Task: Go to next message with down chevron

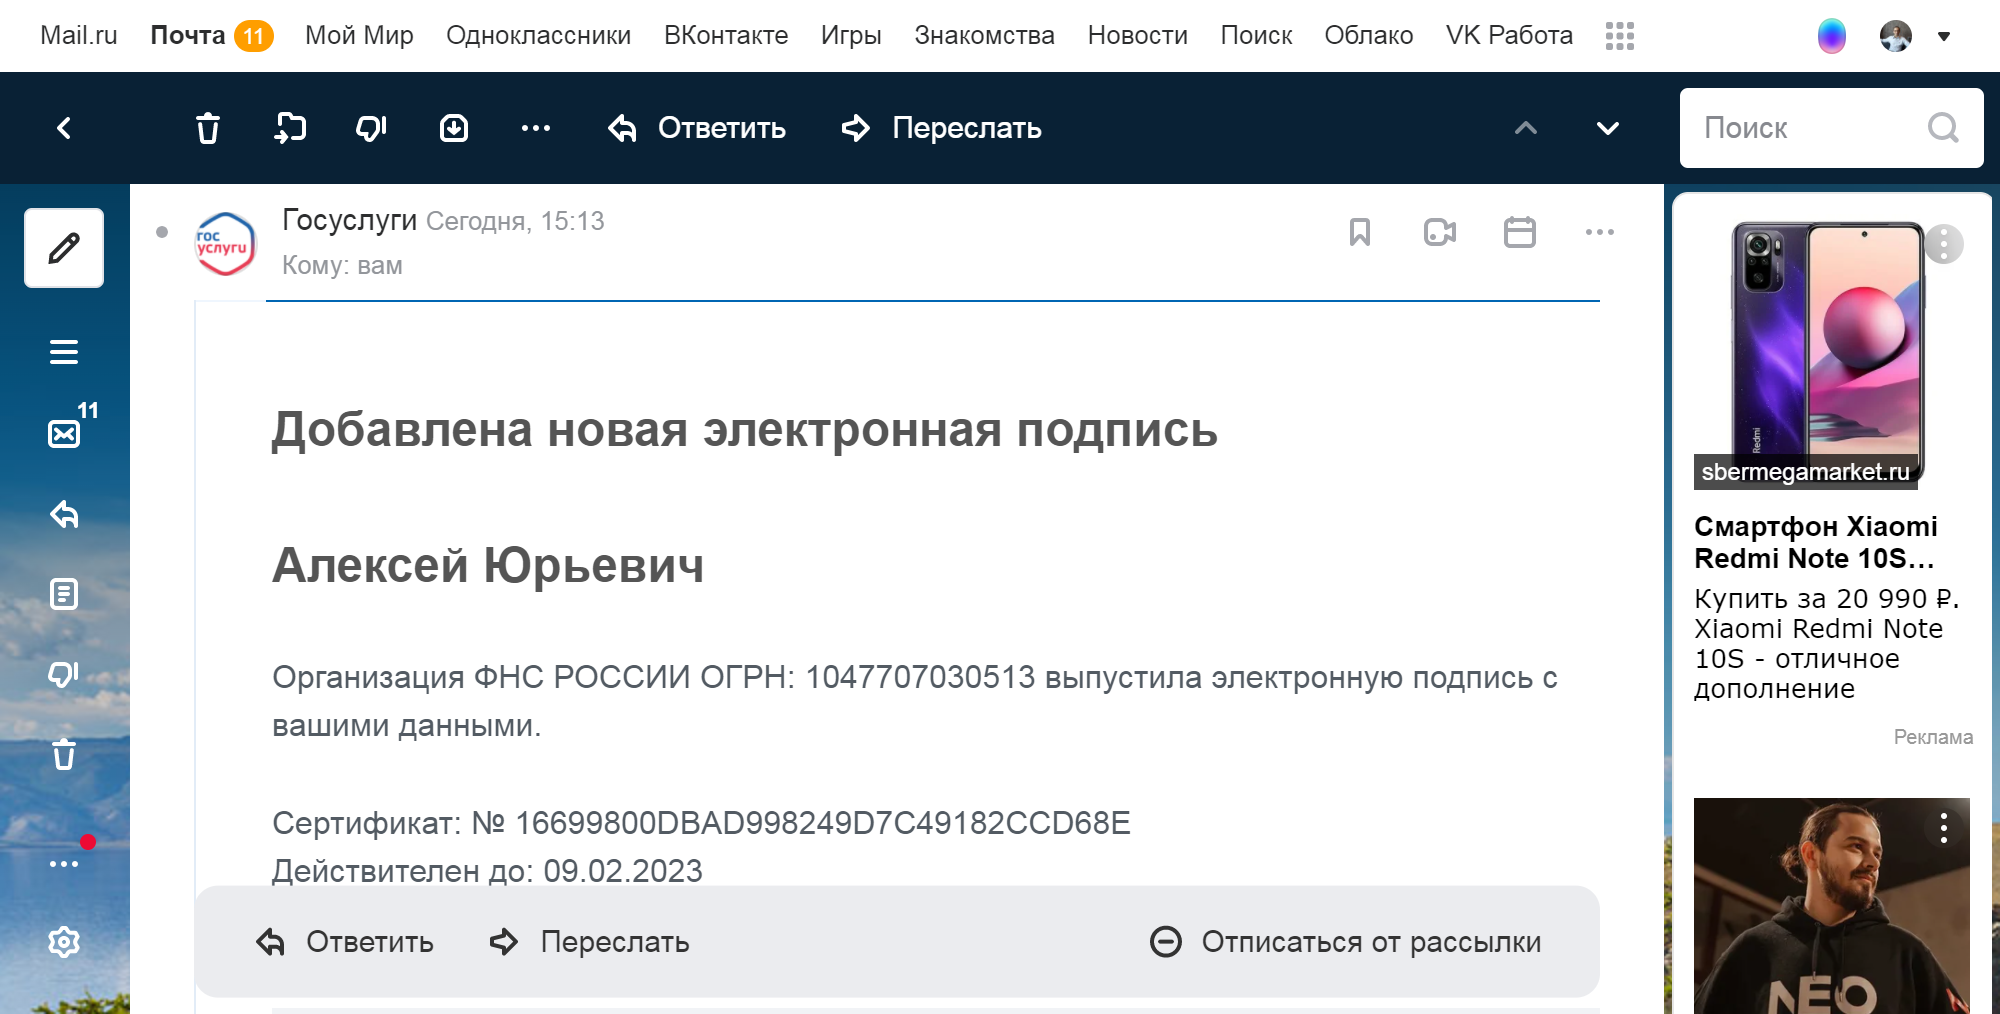Action: tap(1608, 128)
